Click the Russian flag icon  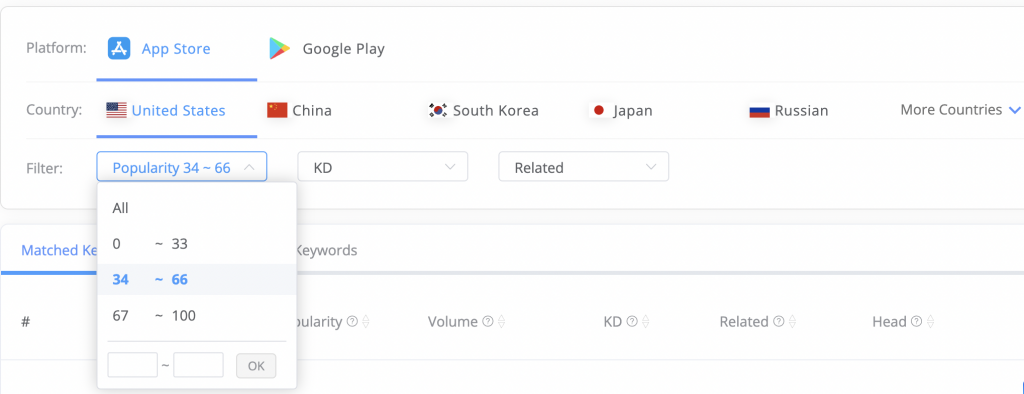point(760,111)
